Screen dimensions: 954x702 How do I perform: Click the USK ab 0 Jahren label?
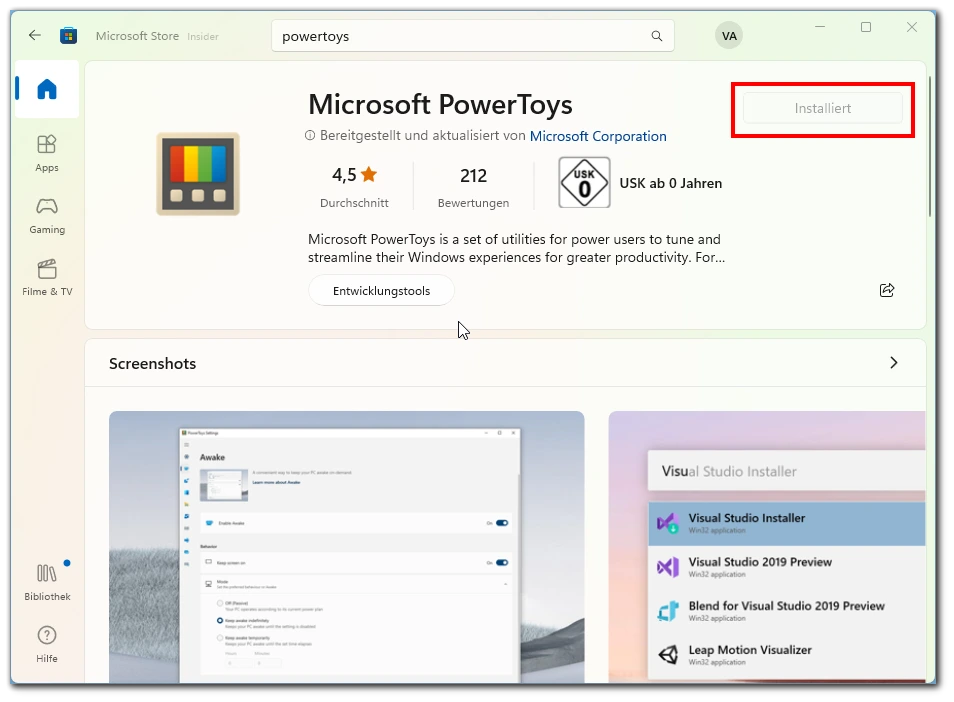pyautogui.click(x=670, y=183)
